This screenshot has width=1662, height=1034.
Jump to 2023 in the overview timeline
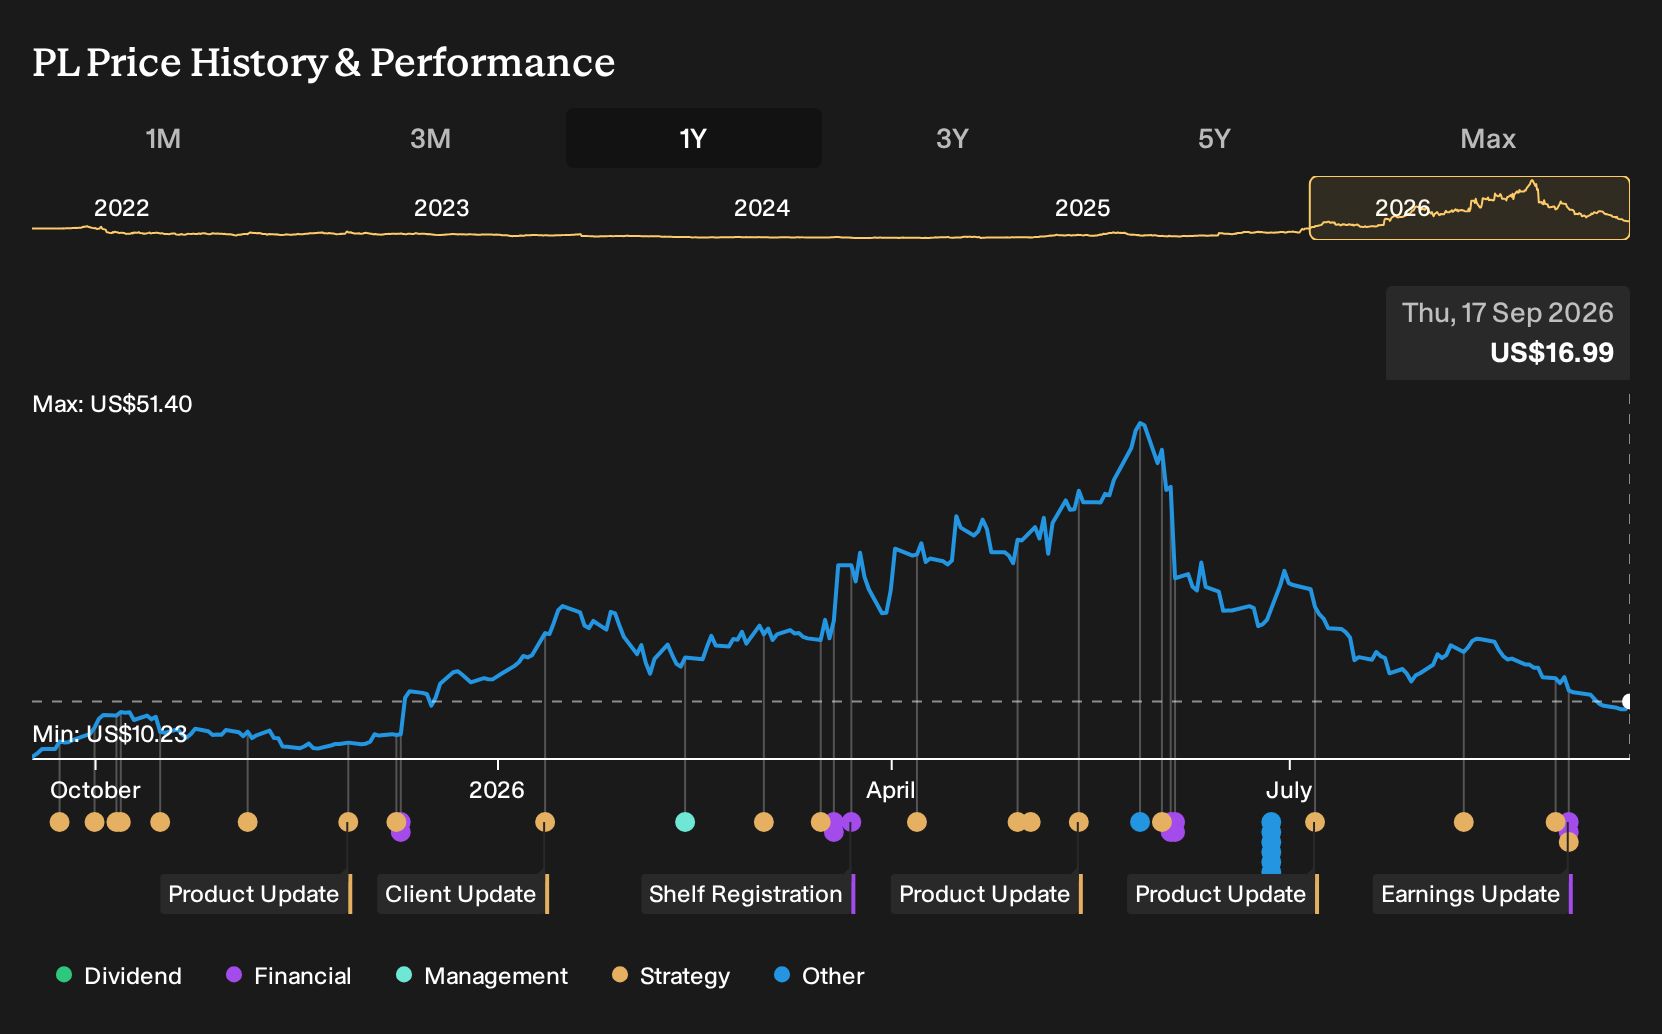pyautogui.click(x=441, y=208)
